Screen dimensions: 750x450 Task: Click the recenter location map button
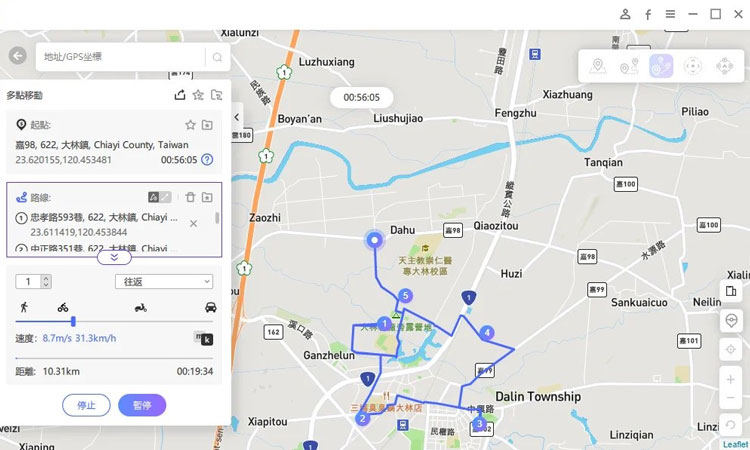point(731,350)
